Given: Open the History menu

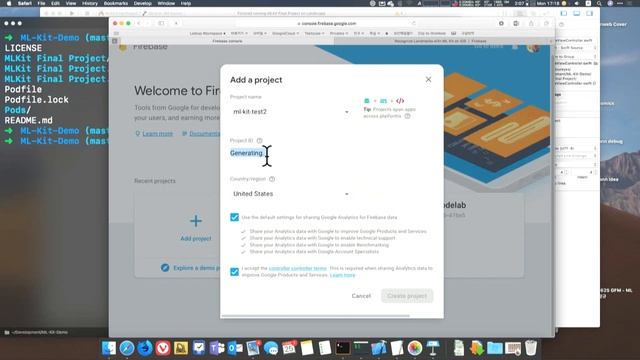Looking at the screenshot, I should tap(90, 3).
